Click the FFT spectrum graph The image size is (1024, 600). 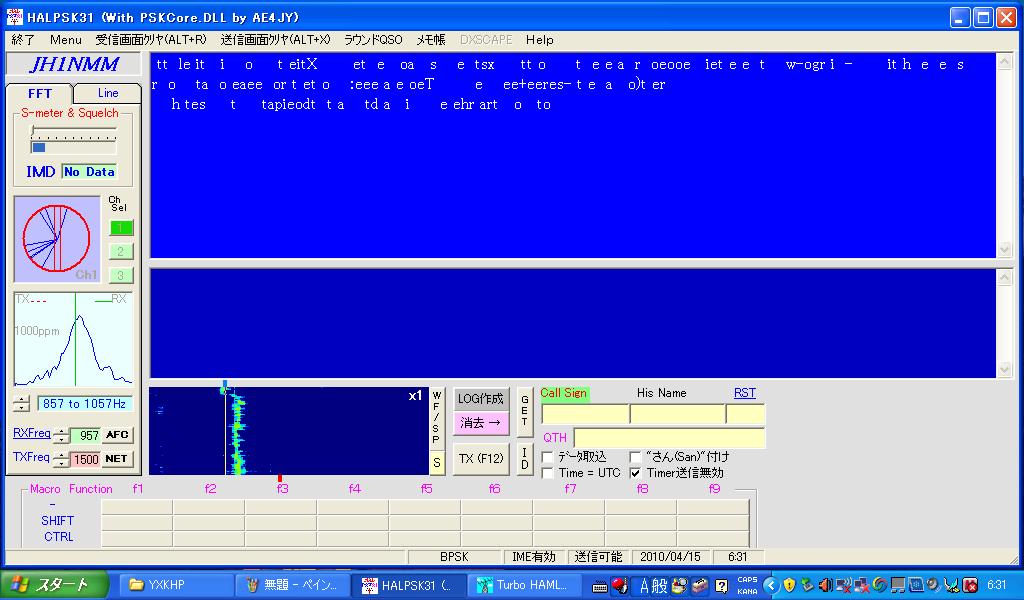(73, 339)
